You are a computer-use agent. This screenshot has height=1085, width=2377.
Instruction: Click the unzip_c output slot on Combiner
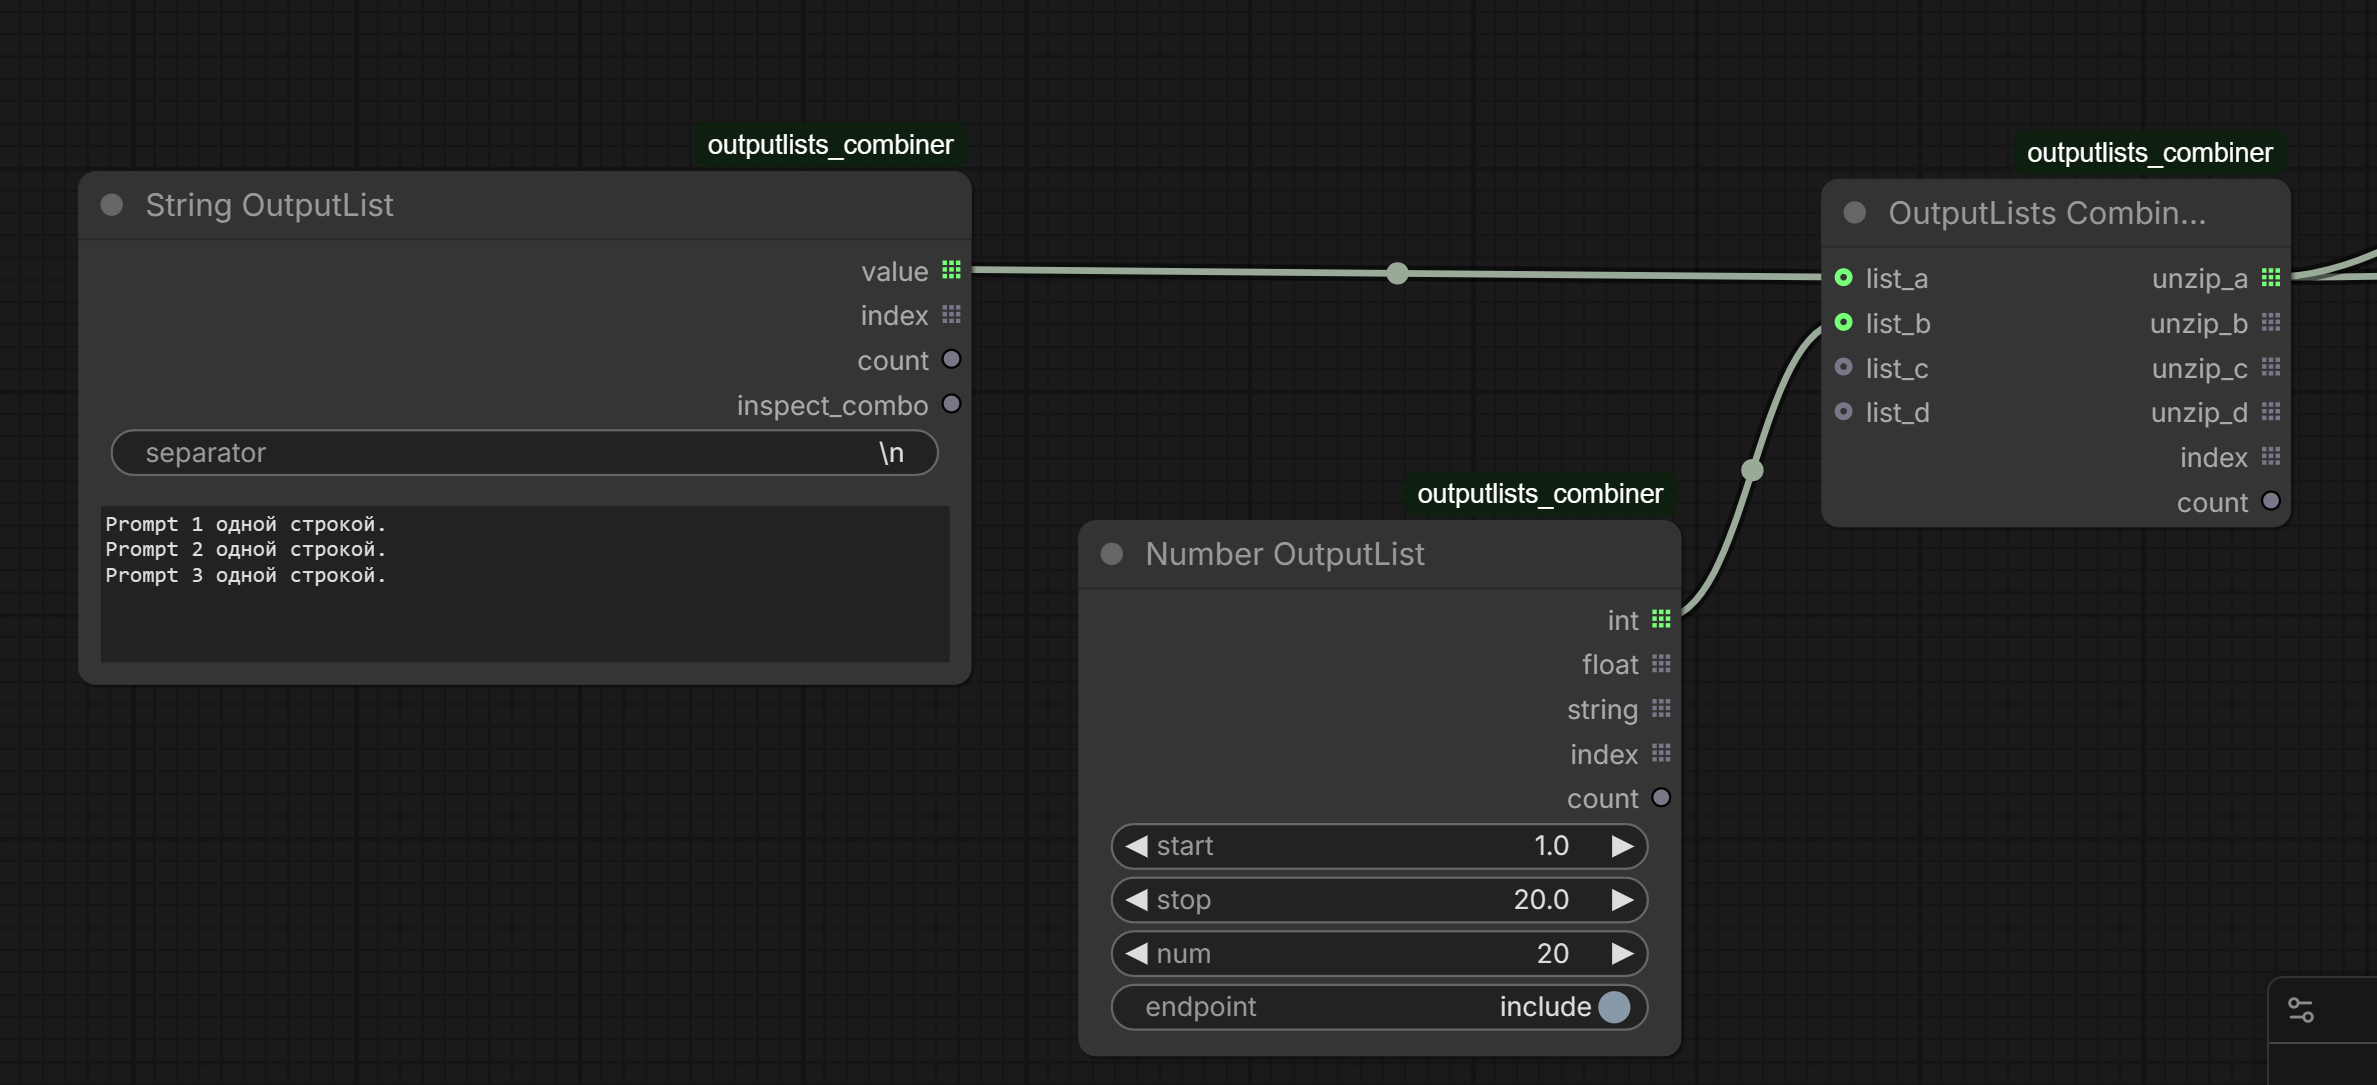pyautogui.click(x=2271, y=367)
